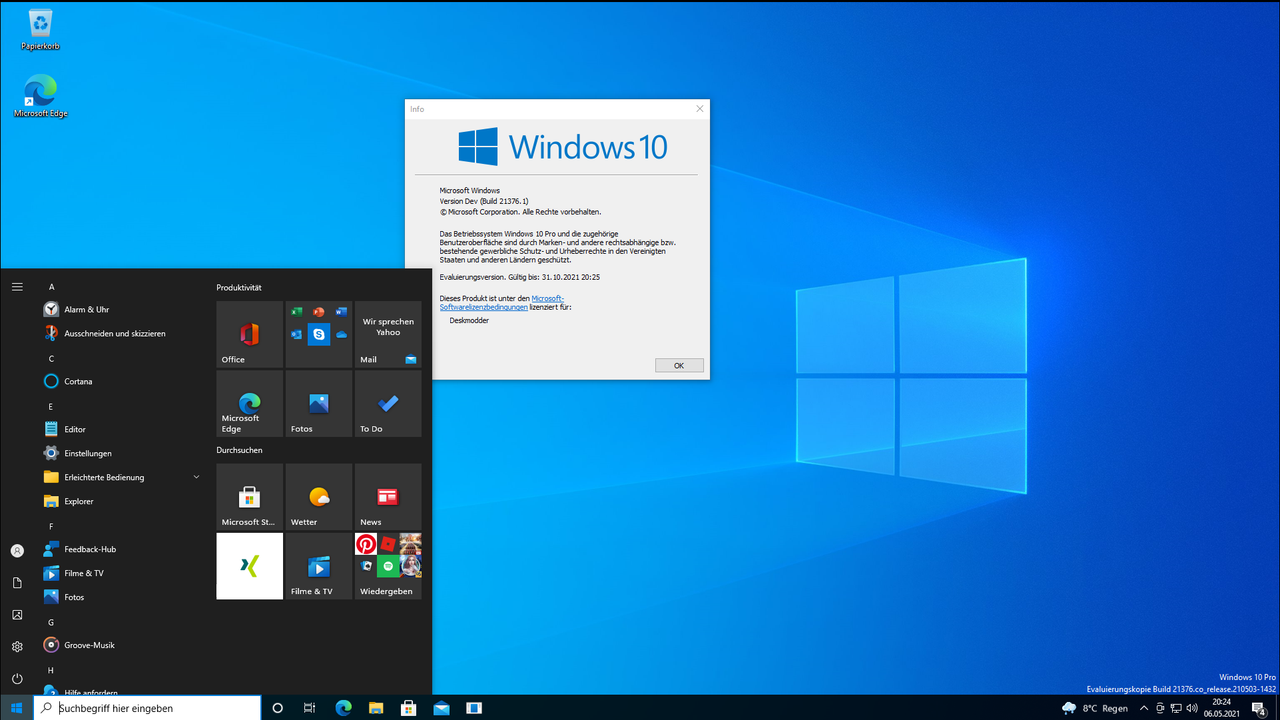
Task: Launch Edge from the taskbar
Action: (343, 708)
